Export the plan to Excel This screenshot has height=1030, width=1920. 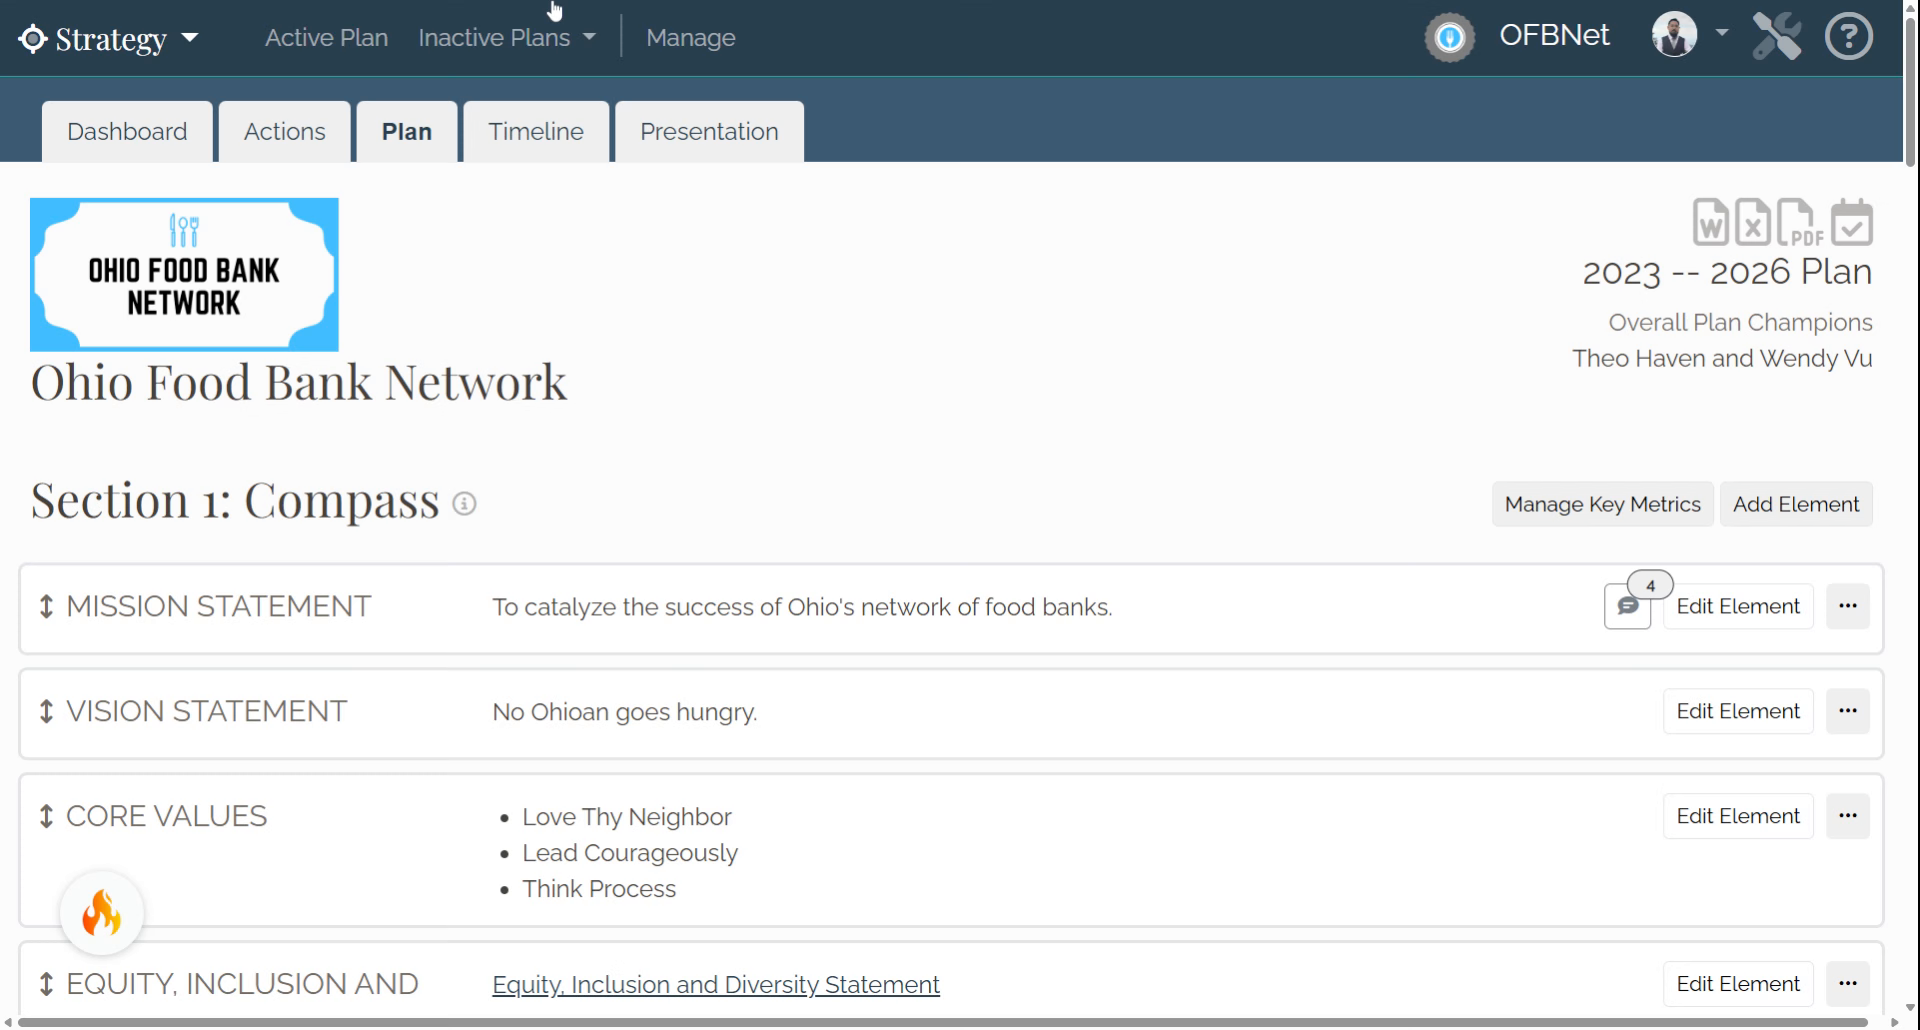click(1752, 222)
